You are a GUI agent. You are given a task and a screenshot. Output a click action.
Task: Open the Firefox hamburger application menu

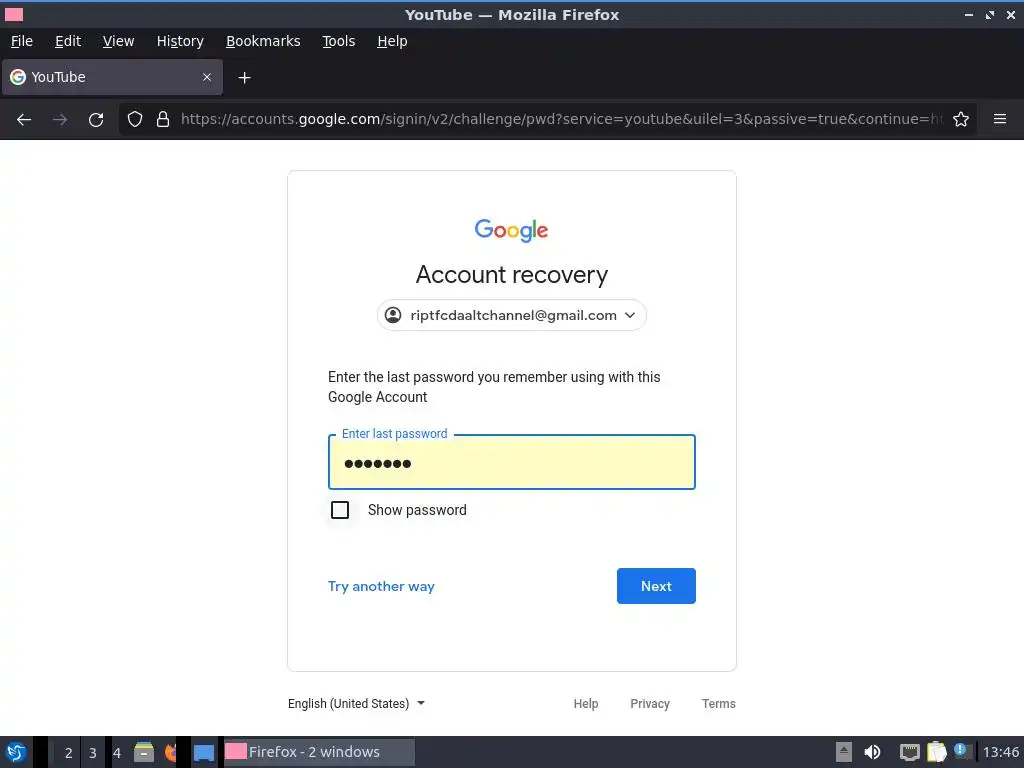pyautogui.click(x=1000, y=119)
